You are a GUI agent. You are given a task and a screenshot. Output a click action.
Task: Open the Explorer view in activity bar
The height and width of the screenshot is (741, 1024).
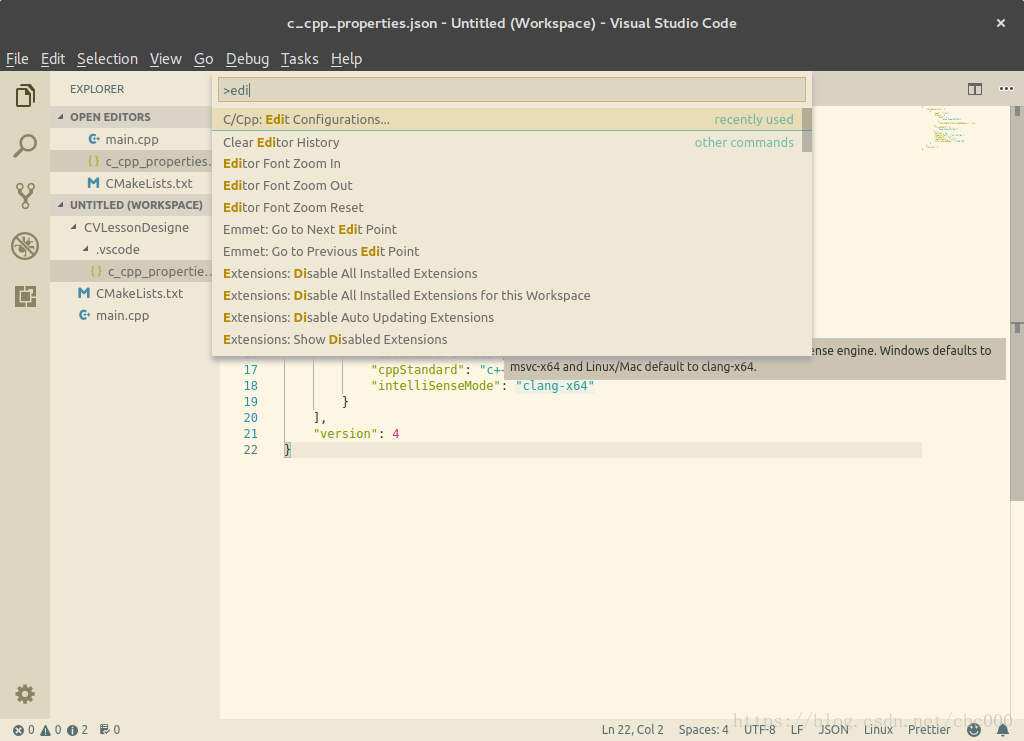point(25,96)
